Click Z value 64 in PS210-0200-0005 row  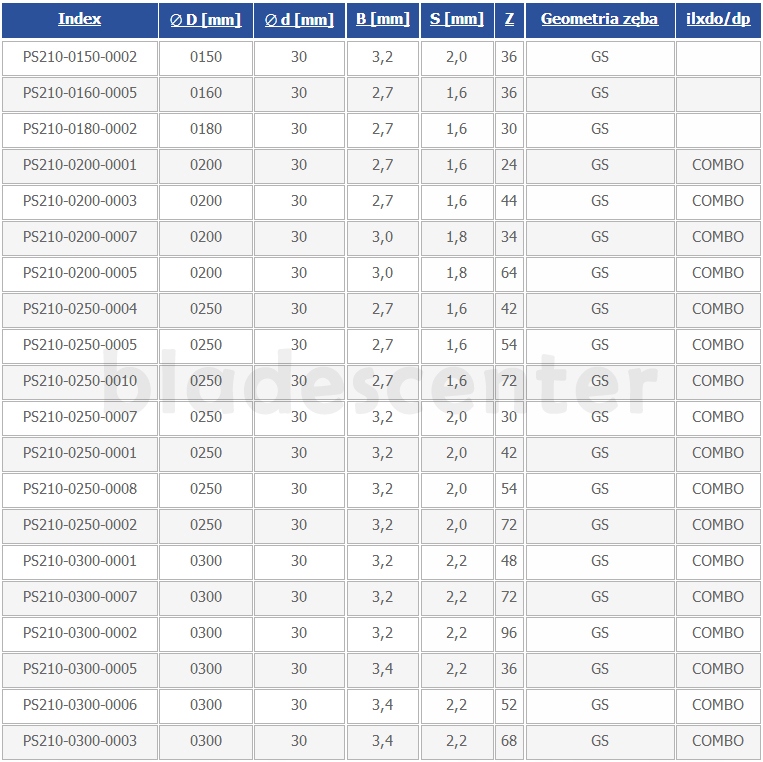coord(509,273)
